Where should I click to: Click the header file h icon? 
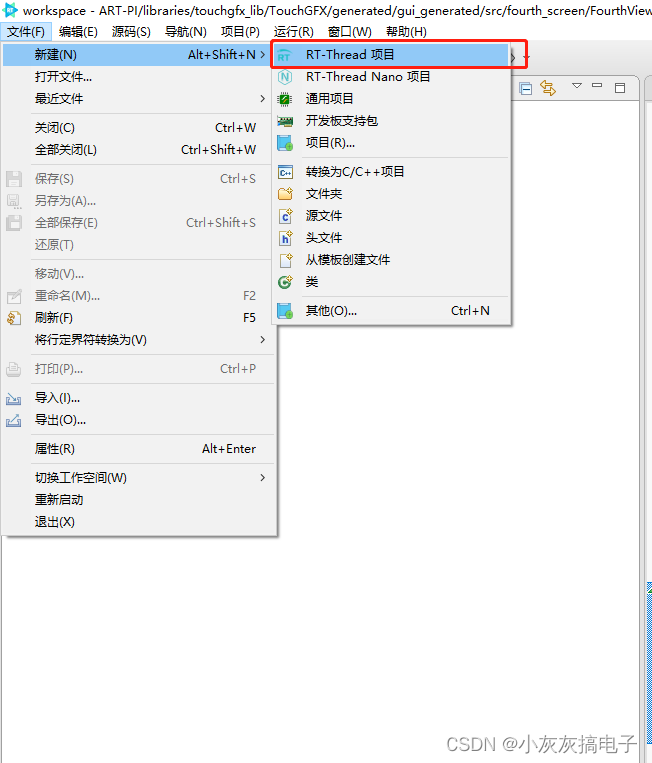pos(286,238)
